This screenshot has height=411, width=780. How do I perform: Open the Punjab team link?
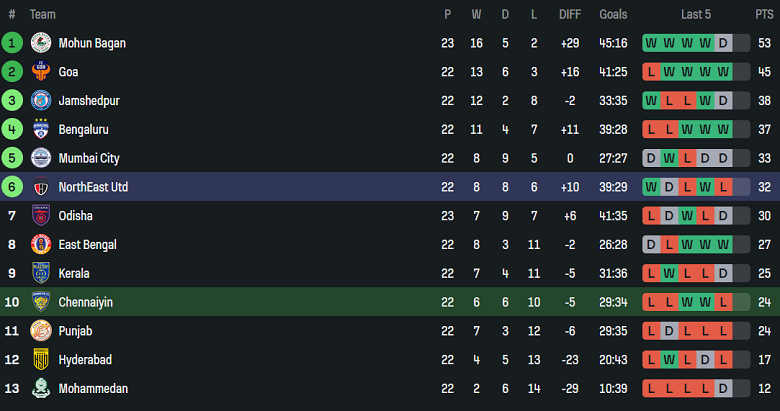tap(76, 331)
